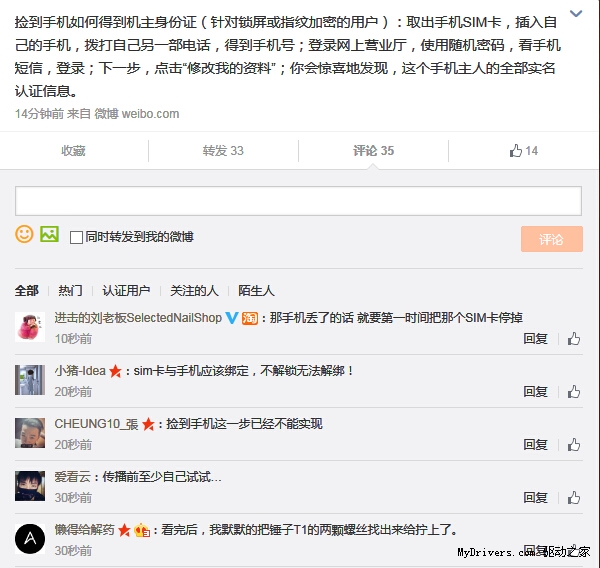600x568 pixels.
Task: Insert an emoji with the smiley icon
Action: tap(24, 234)
